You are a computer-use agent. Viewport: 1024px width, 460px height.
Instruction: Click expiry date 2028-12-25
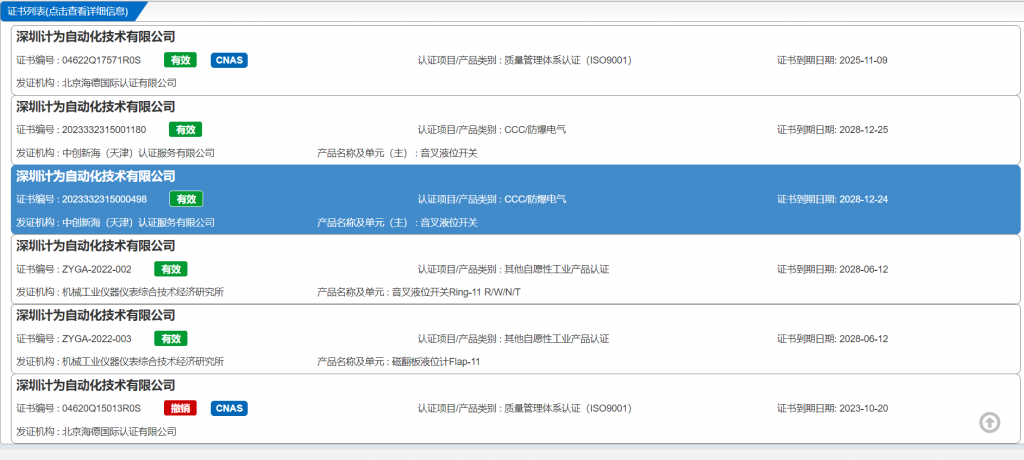pos(862,129)
